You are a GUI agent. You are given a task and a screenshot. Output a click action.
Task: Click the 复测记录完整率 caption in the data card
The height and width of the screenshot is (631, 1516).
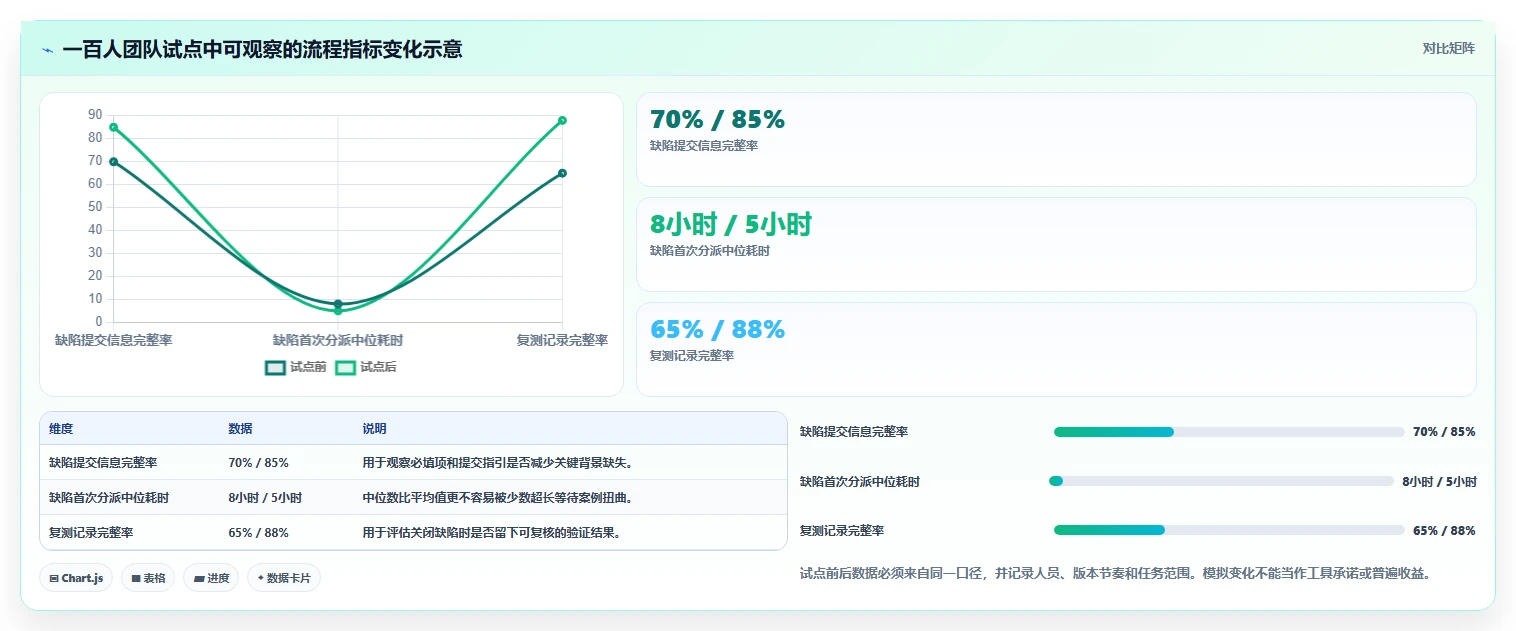(x=692, y=356)
